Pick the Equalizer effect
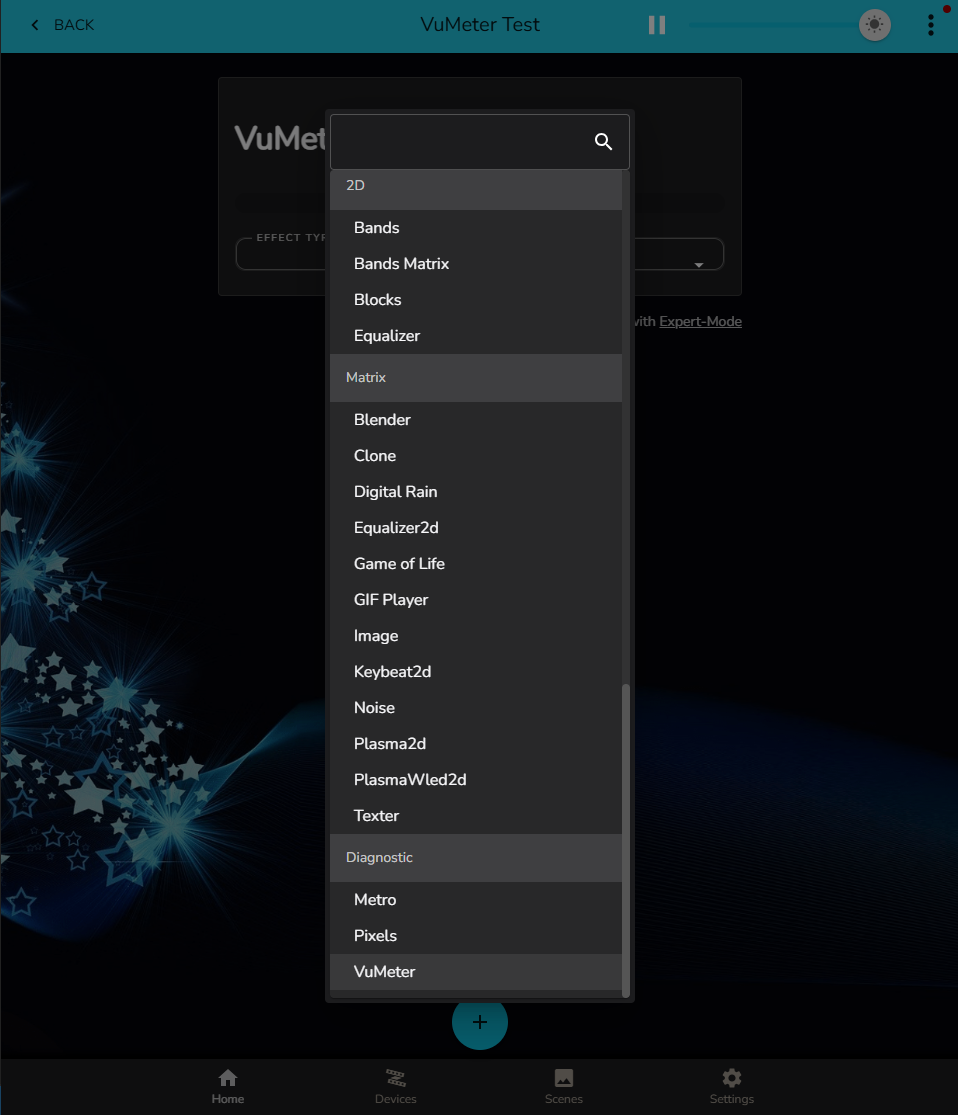 click(476, 336)
